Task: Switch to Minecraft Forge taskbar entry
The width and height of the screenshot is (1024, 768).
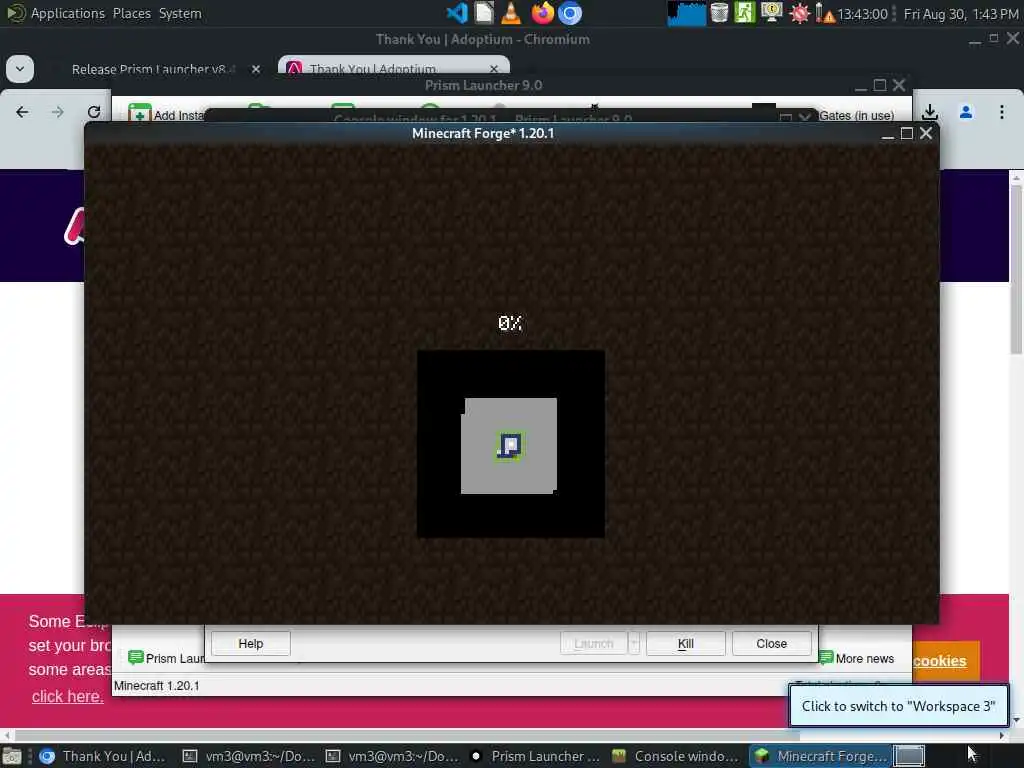Action: click(x=820, y=756)
